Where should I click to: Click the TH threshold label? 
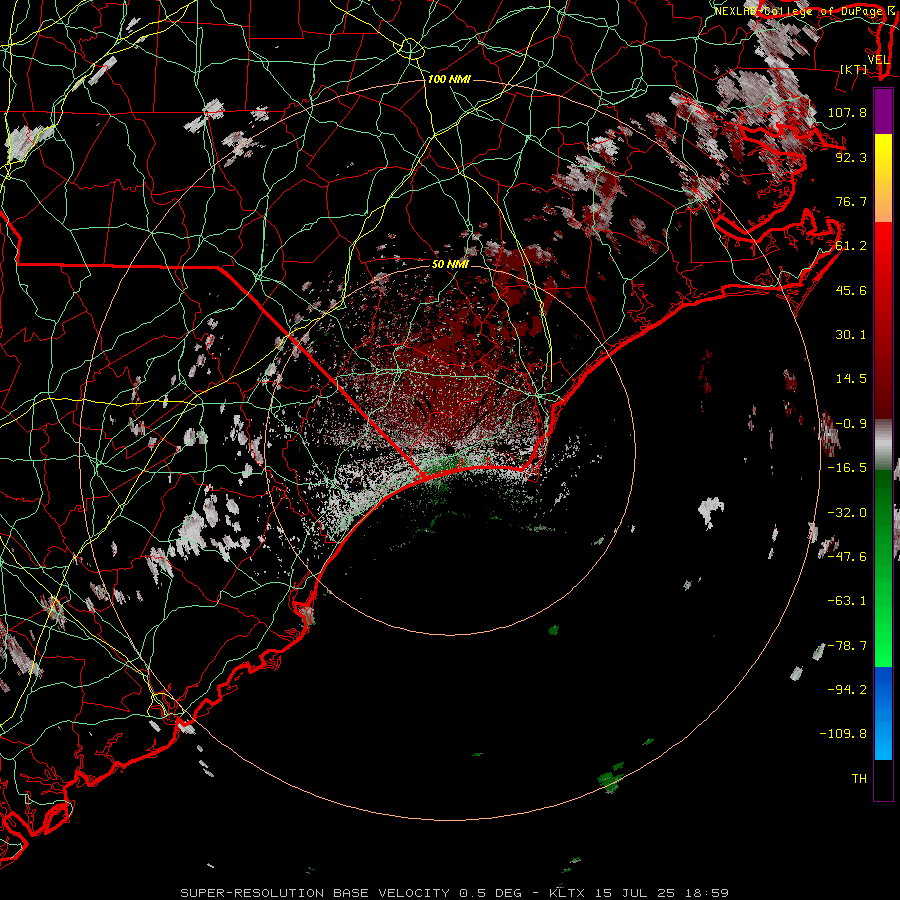859,779
